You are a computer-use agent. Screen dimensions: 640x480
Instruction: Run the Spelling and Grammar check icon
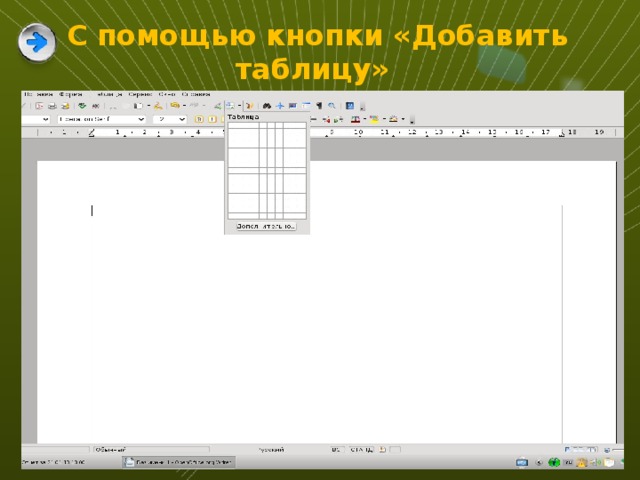(x=82, y=106)
